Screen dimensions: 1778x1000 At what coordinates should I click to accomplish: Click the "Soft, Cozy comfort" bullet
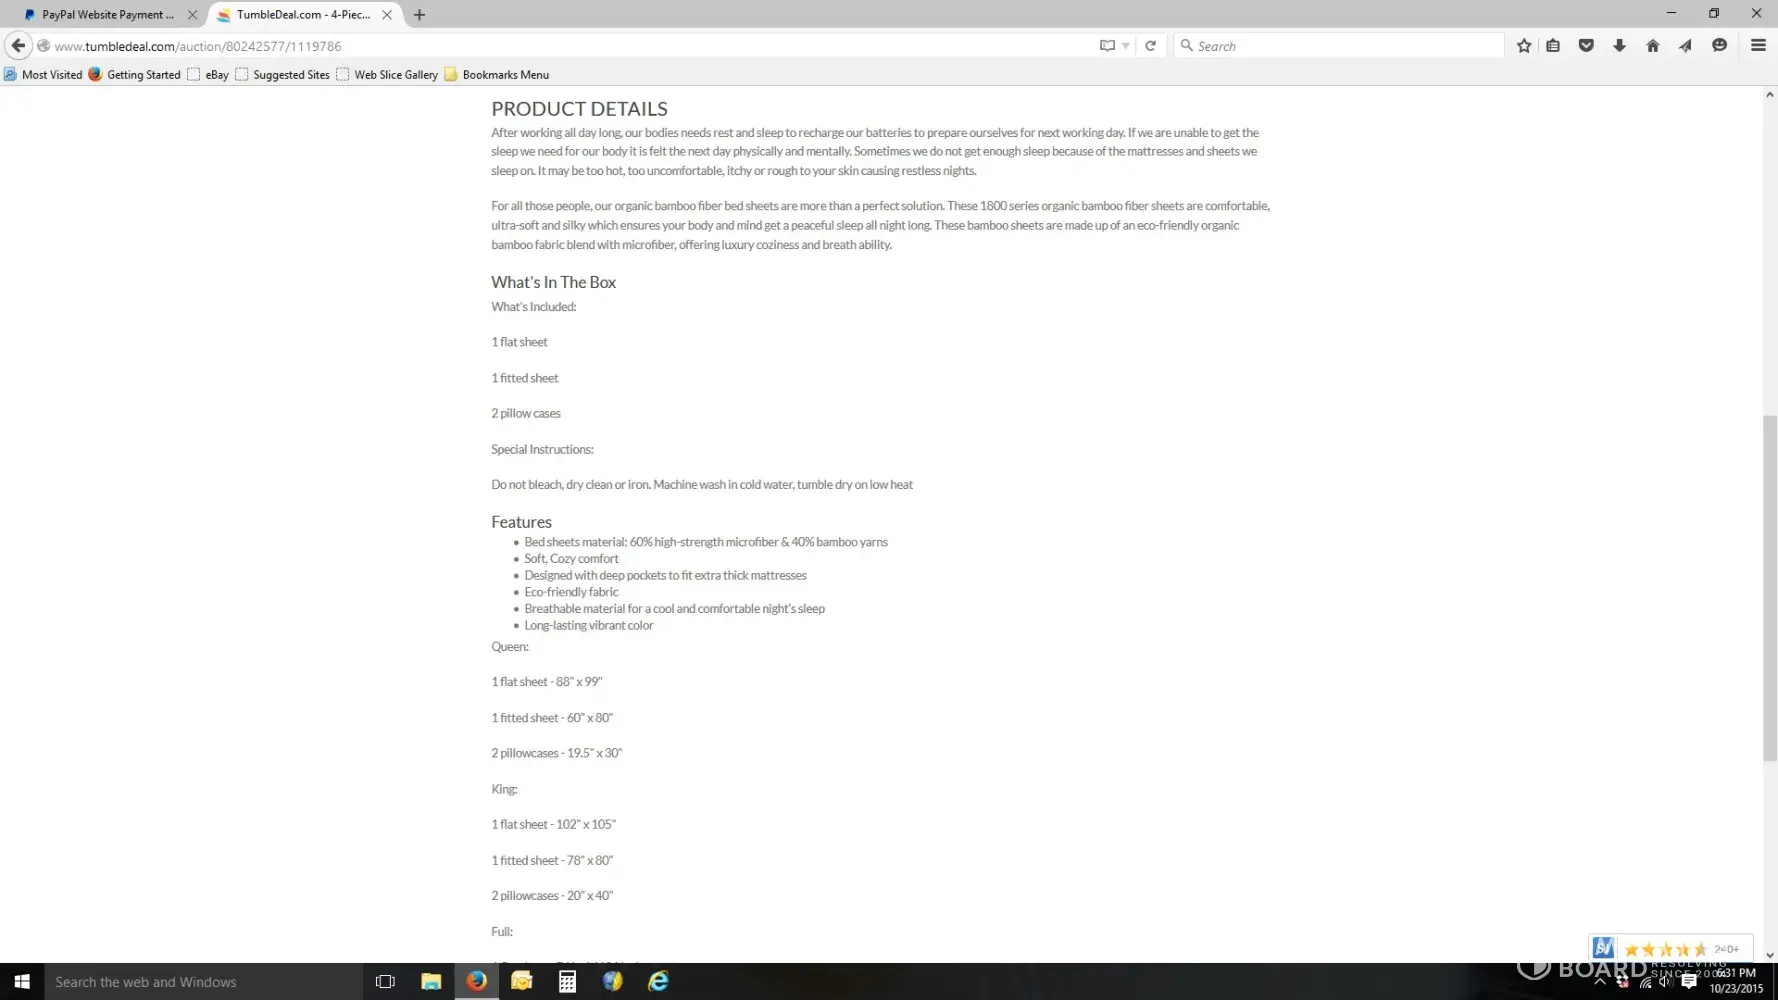point(571,559)
